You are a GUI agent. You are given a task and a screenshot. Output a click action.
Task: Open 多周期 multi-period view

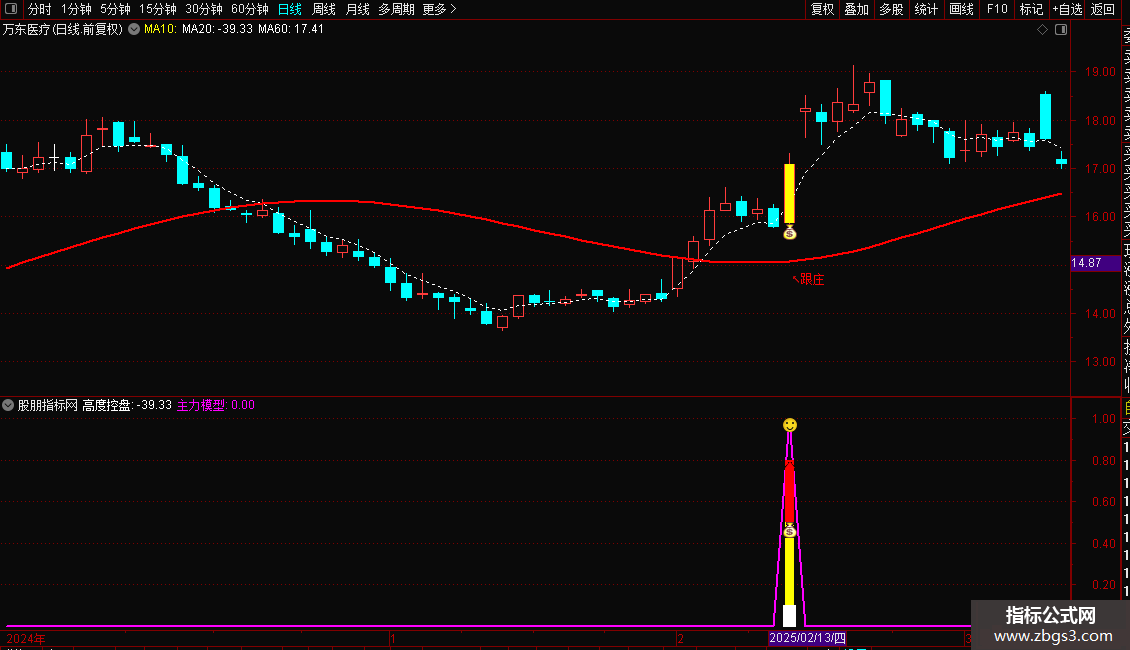point(396,9)
